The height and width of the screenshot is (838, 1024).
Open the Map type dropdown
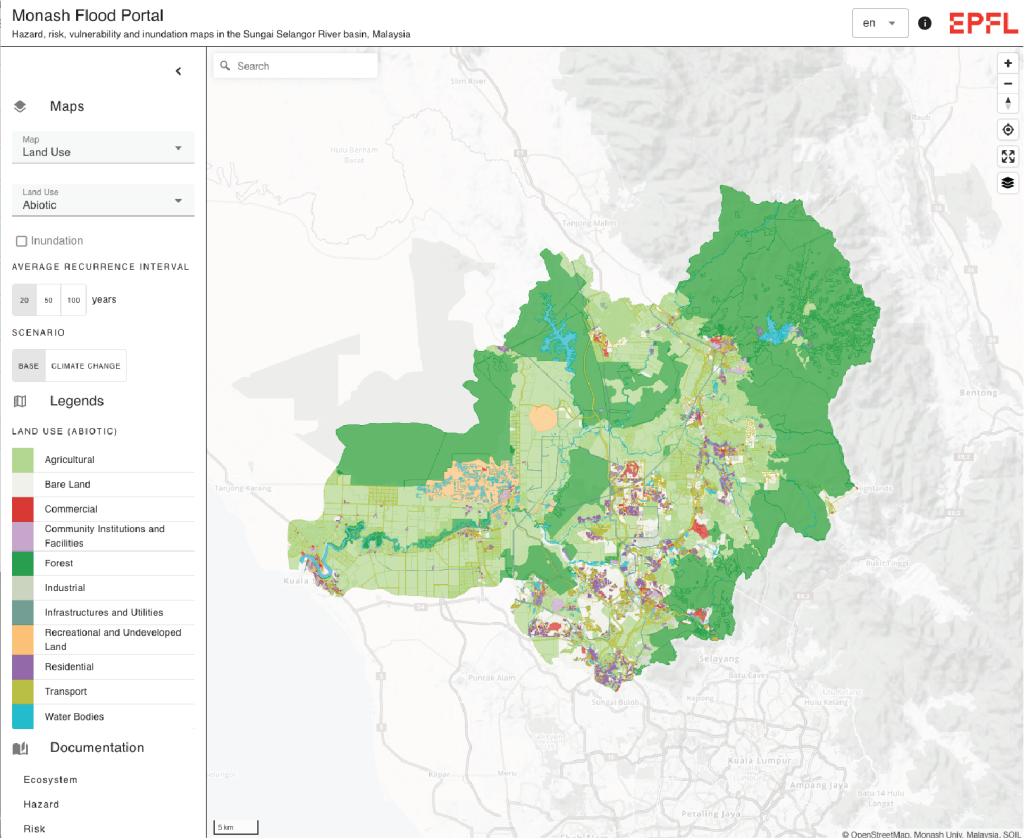coord(102,147)
